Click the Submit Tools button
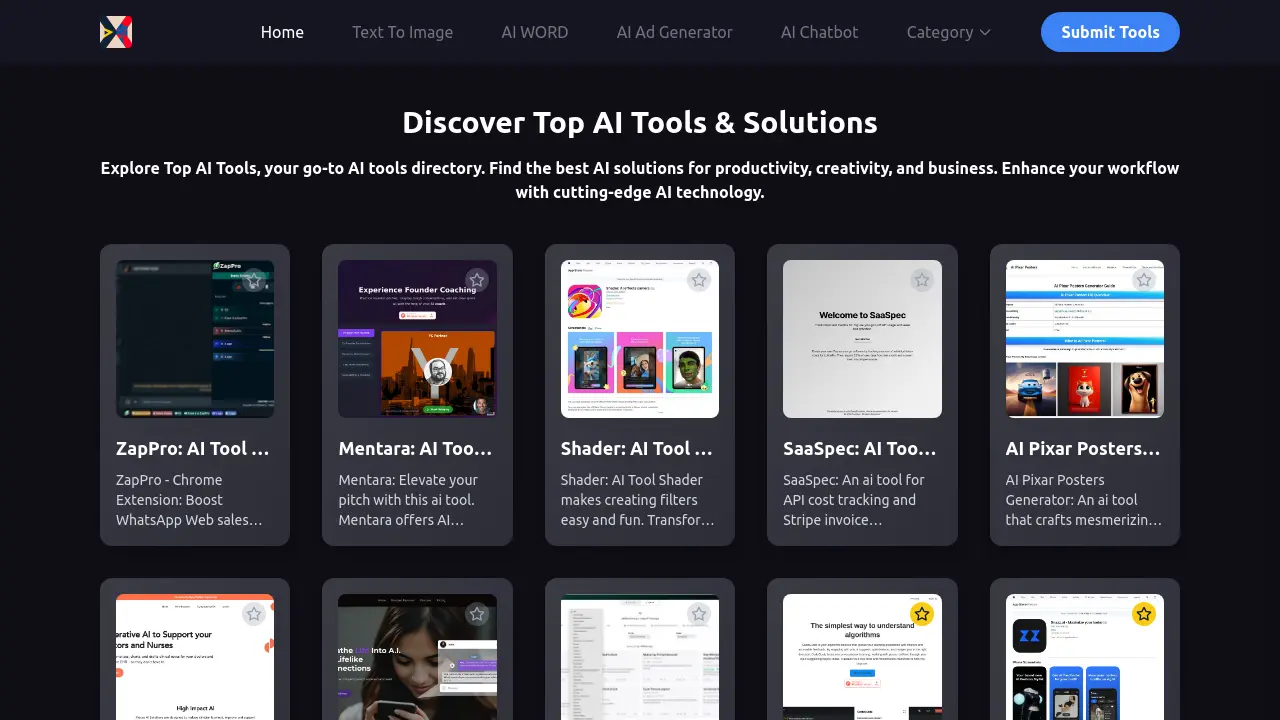The width and height of the screenshot is (1280, 720). coord(1110,32)
